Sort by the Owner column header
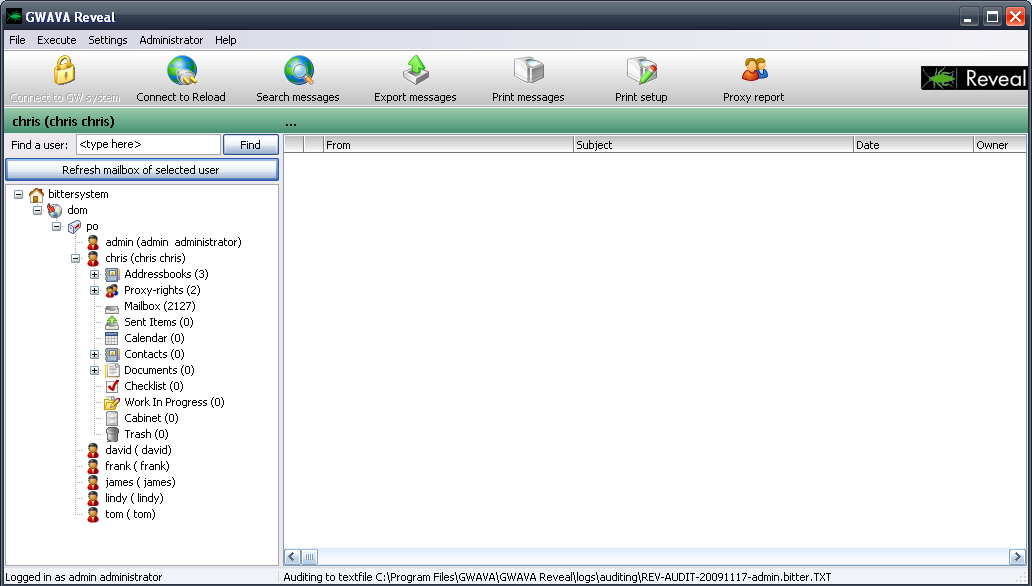Viewport: 1032px width, 586px height. [x=1000, y=145]
